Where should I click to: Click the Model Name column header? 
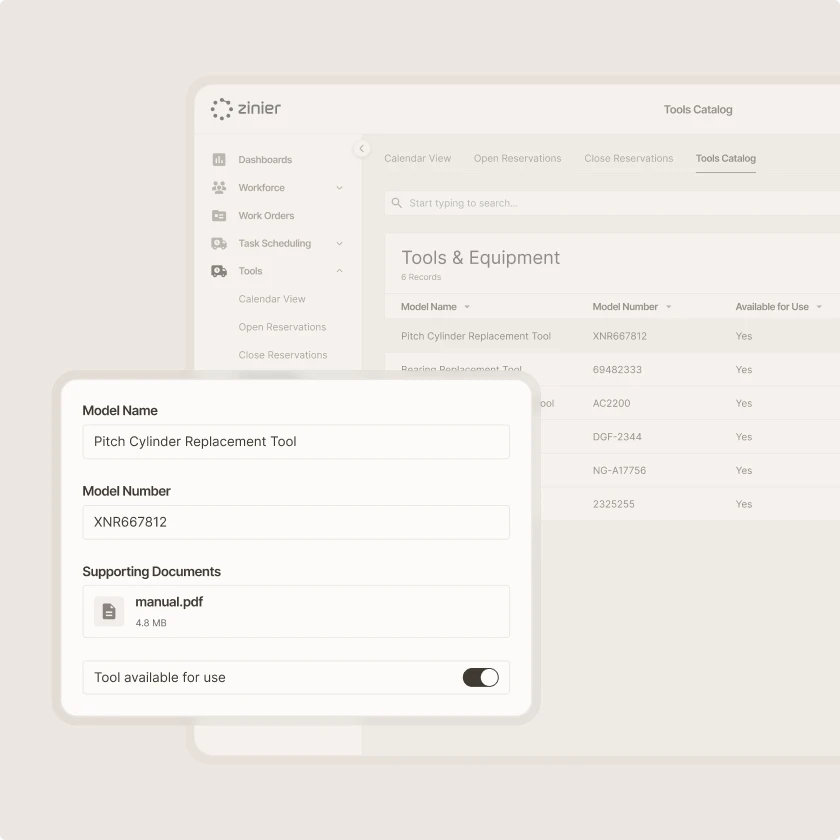(429, 307)
